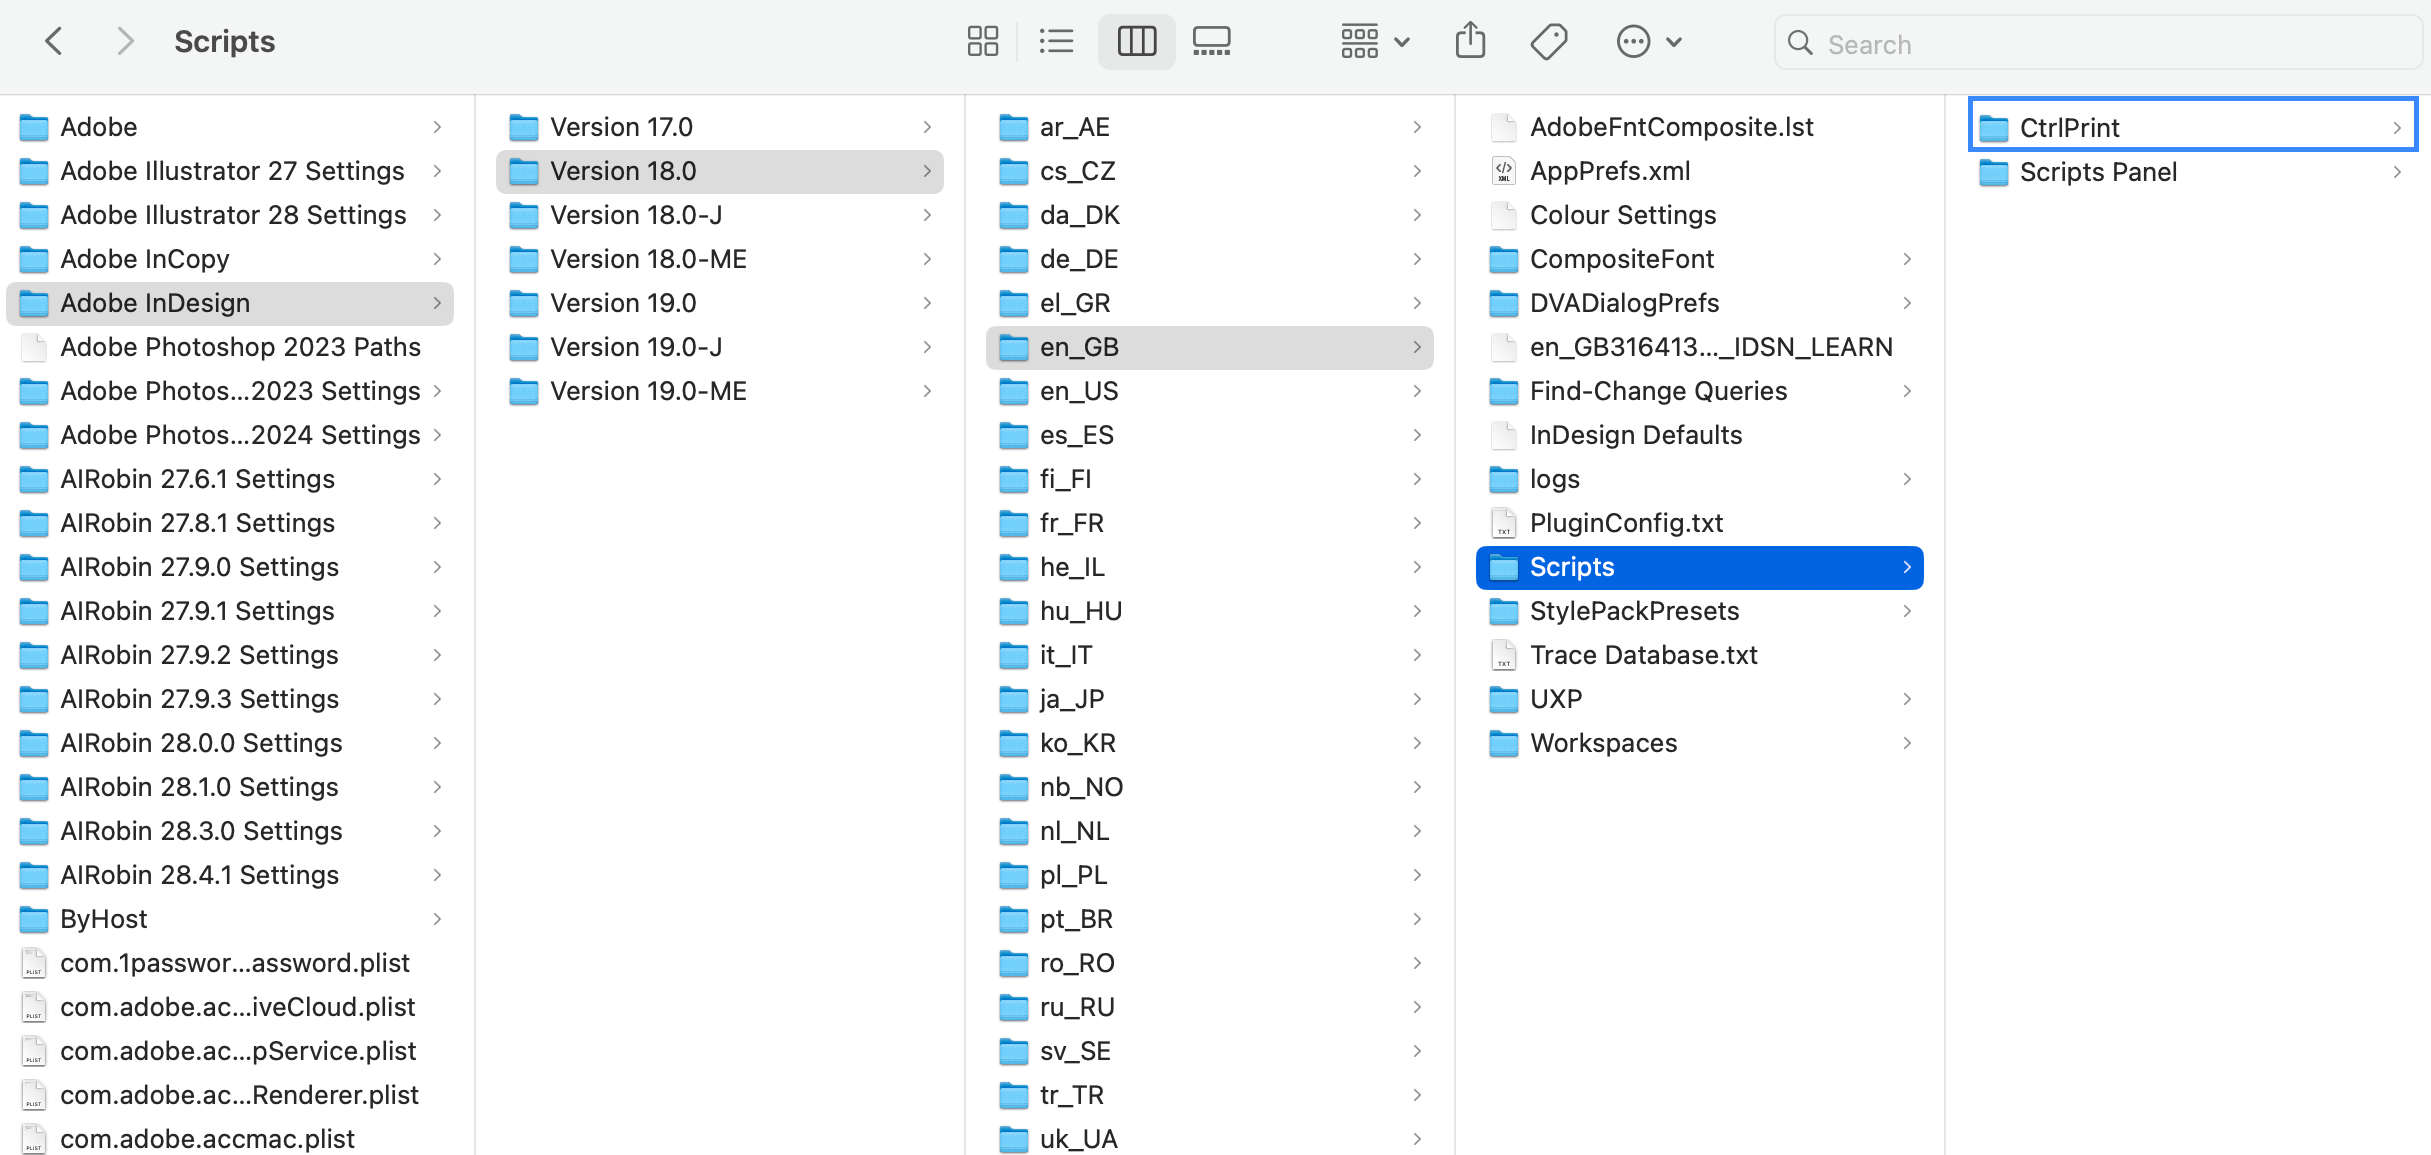Select the PluginConfig.txt file icon
2431x1155 pixels.
(x=1503, y=523)
